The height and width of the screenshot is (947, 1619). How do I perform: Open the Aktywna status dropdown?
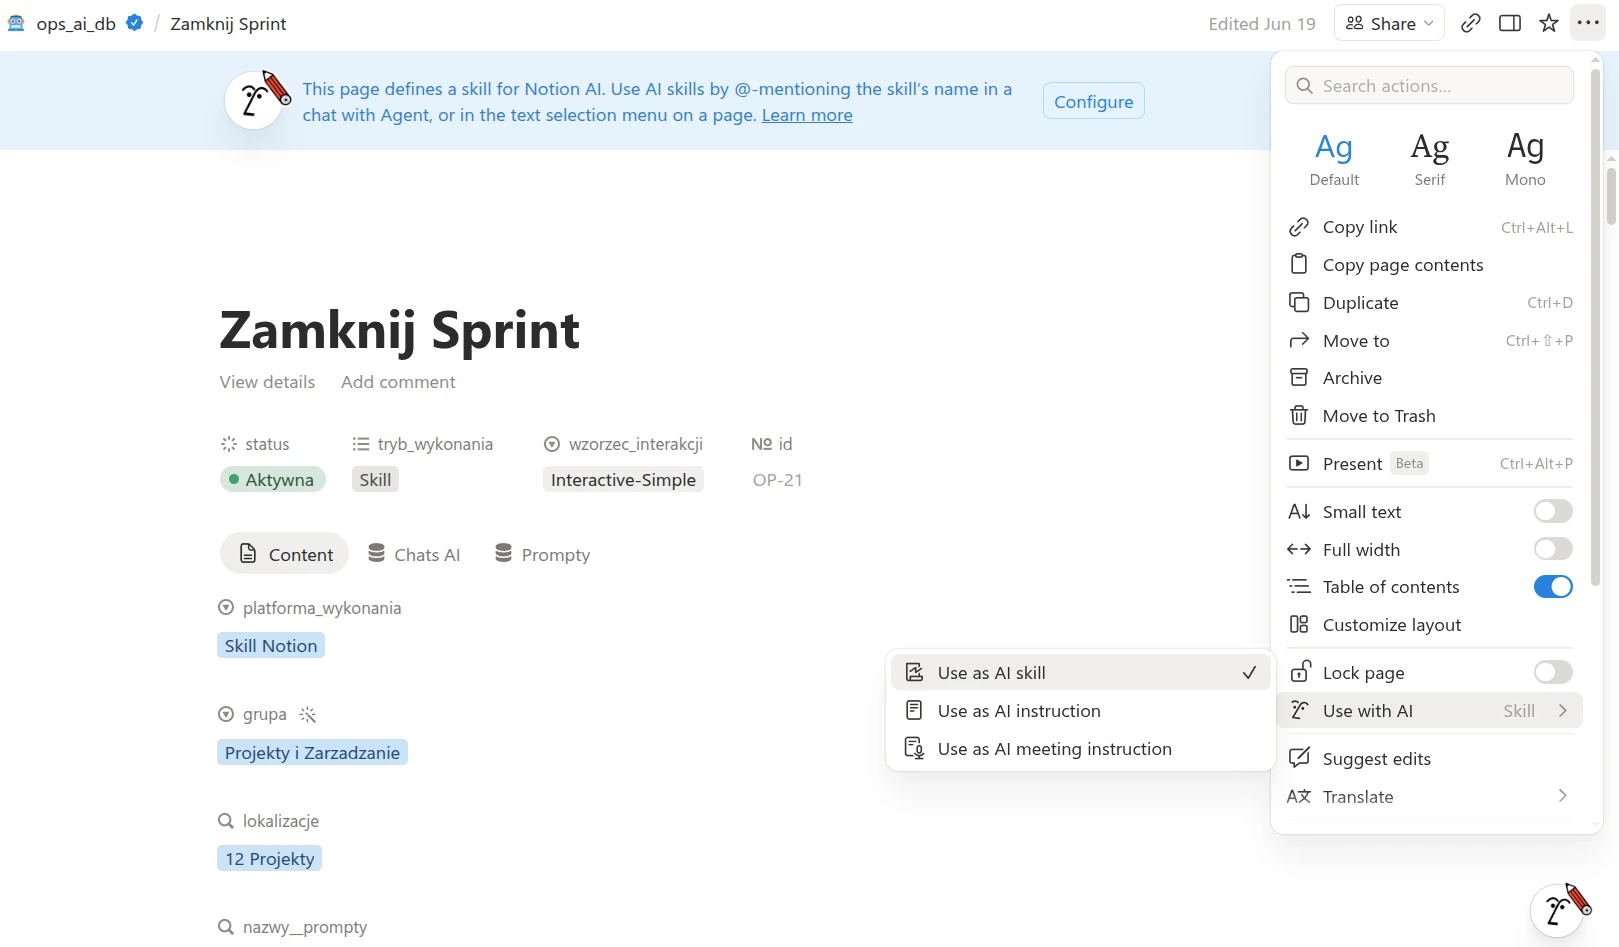coord(273,480)
